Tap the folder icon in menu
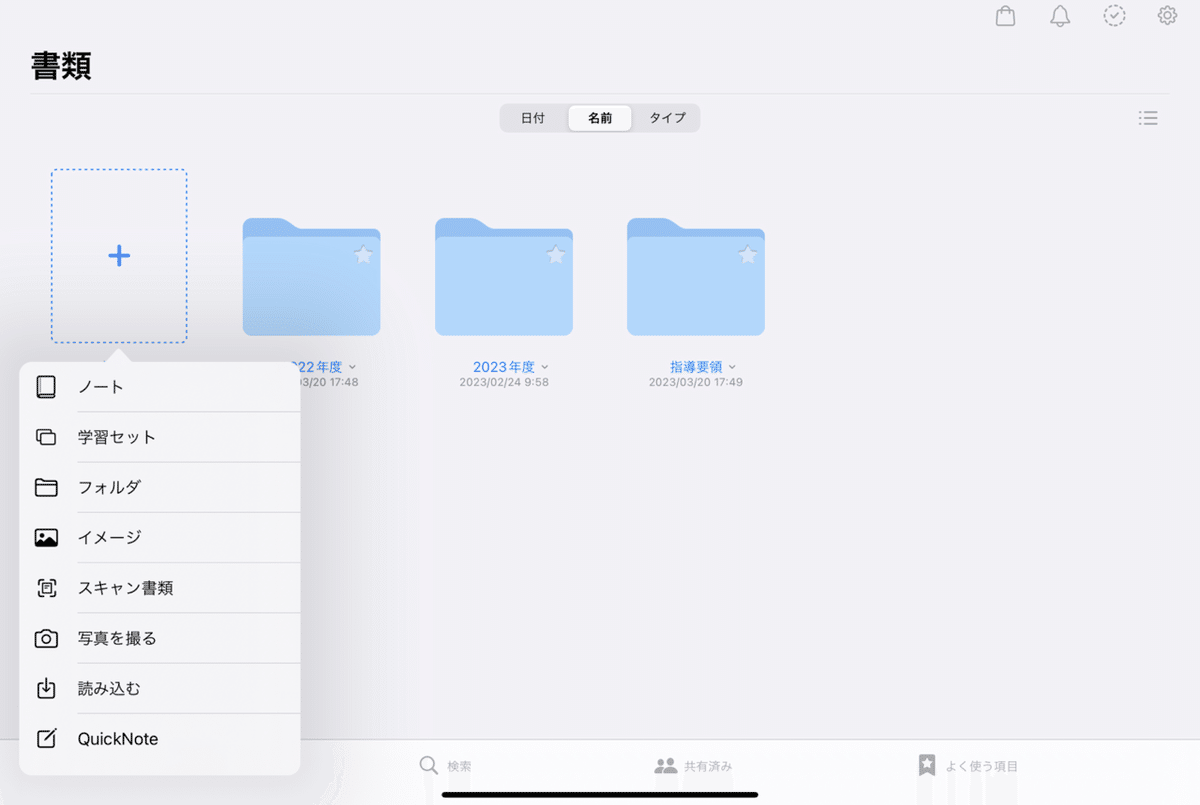 (x=46, y=487)
